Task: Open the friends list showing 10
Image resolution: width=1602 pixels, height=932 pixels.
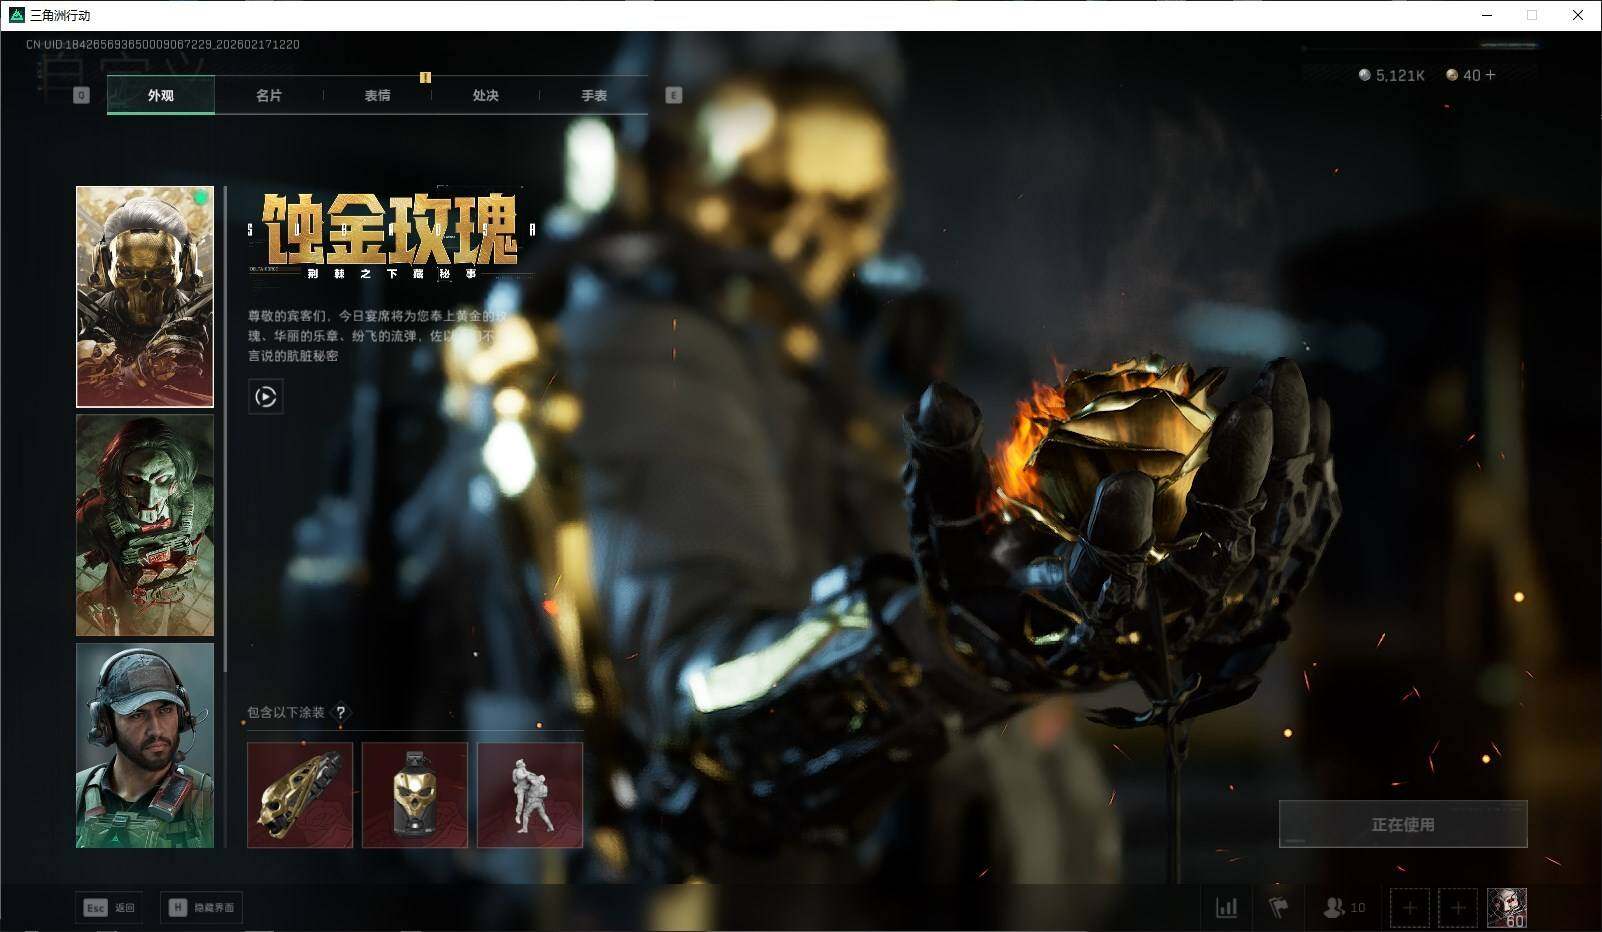Action: 1344,907
